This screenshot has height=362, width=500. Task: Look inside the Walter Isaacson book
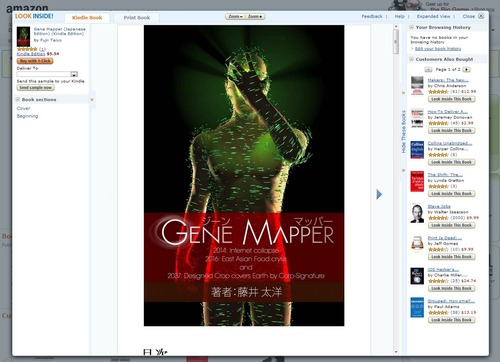[x=451, y=225]
